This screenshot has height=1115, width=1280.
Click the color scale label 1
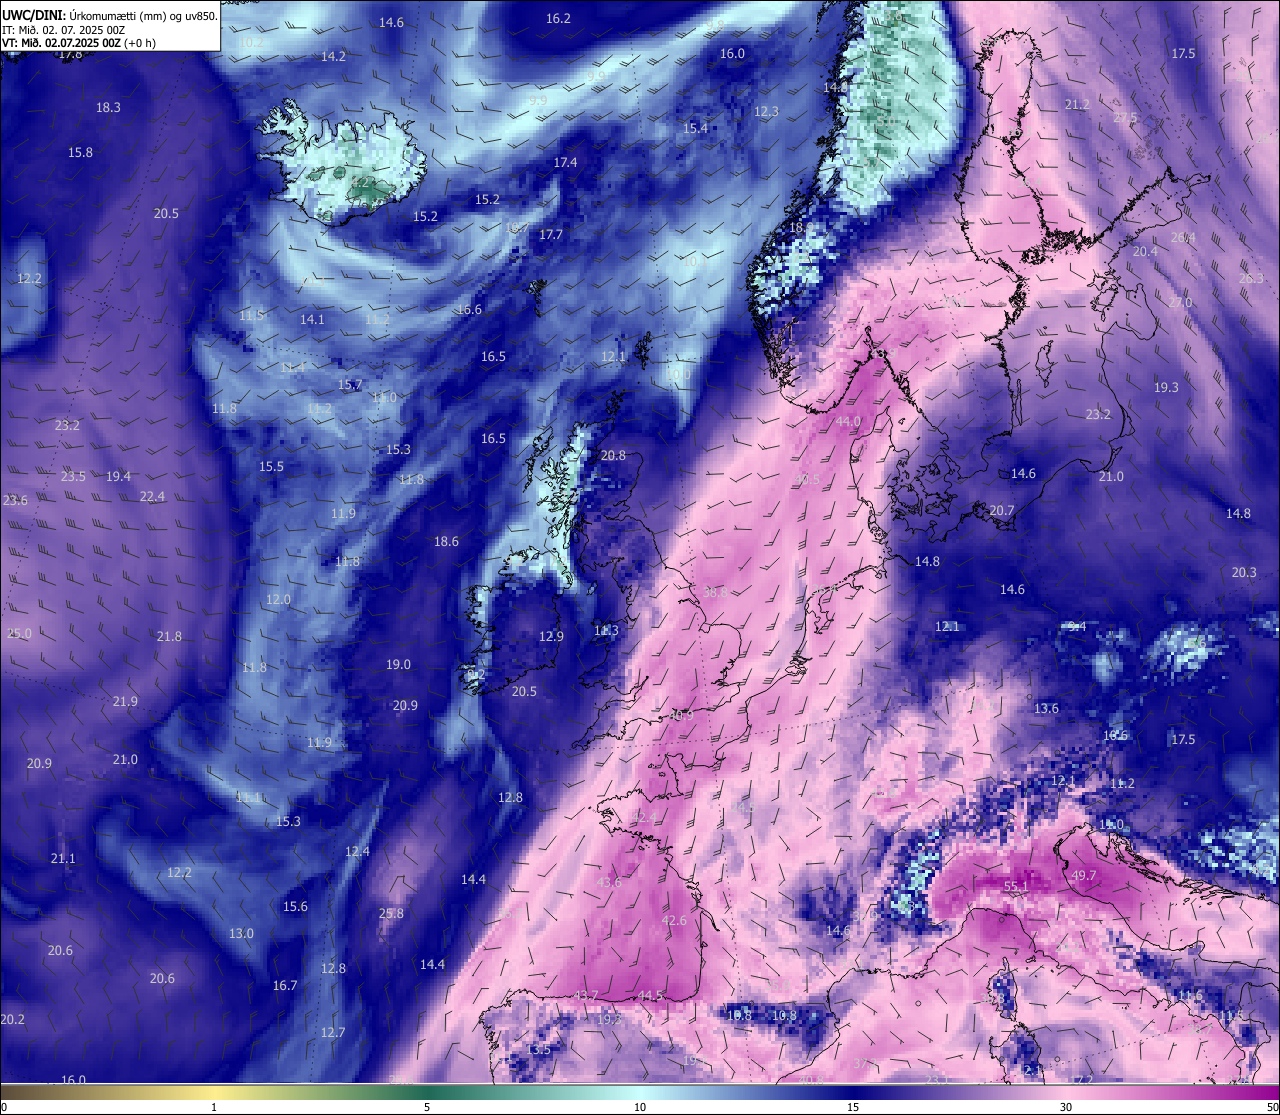click(214, 1107)
